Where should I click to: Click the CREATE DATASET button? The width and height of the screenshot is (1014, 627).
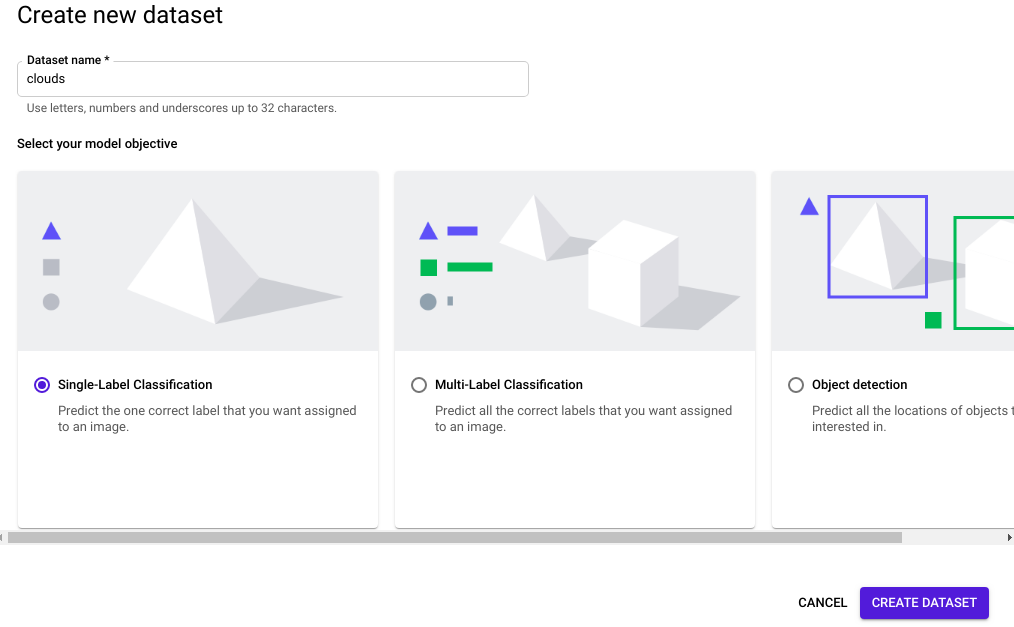click(x=924, y=602)
